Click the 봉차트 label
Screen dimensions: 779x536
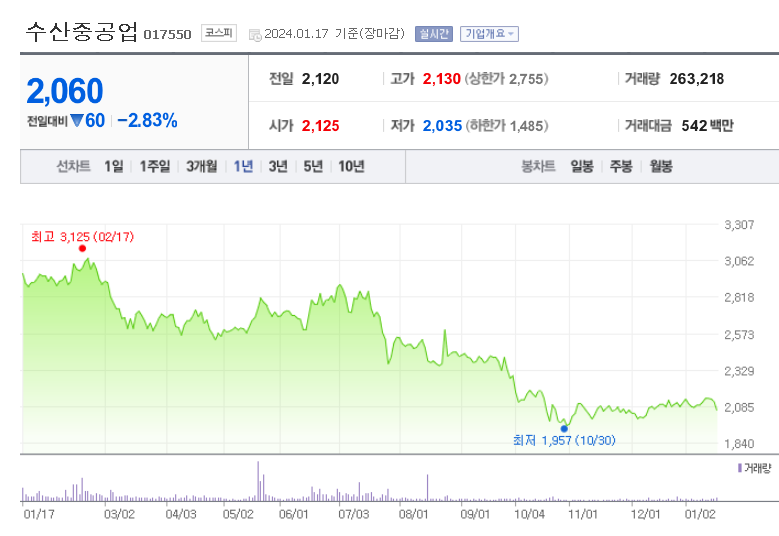pos(538,166)
